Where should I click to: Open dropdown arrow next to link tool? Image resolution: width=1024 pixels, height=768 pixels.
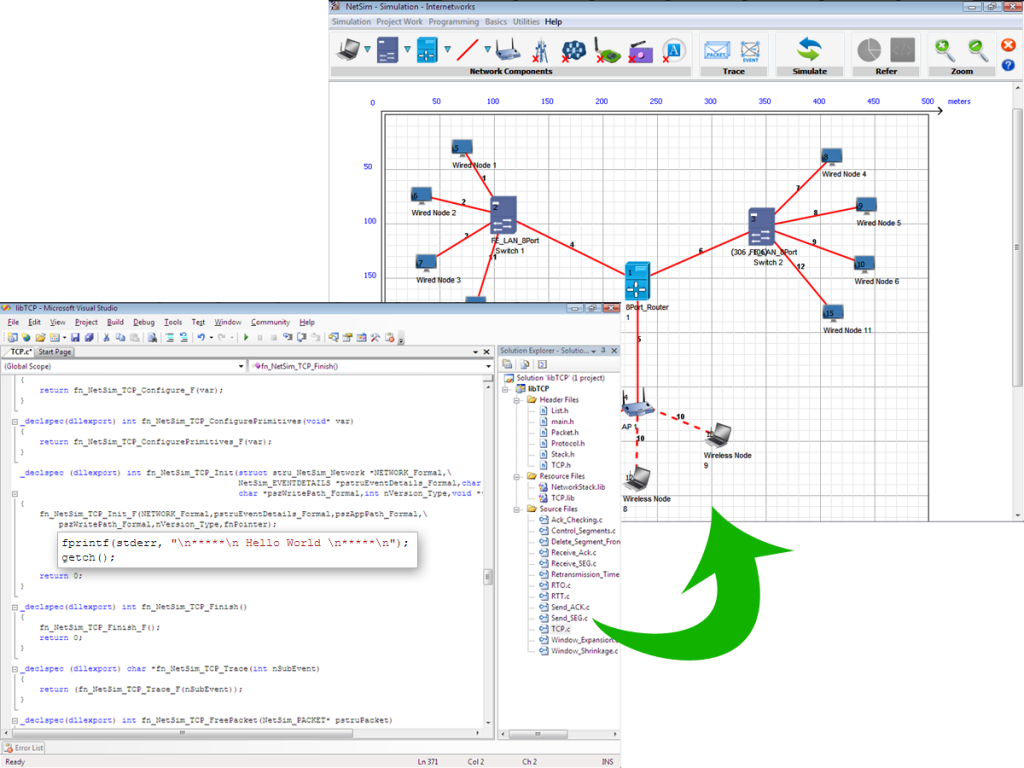(x=487, y=49)
